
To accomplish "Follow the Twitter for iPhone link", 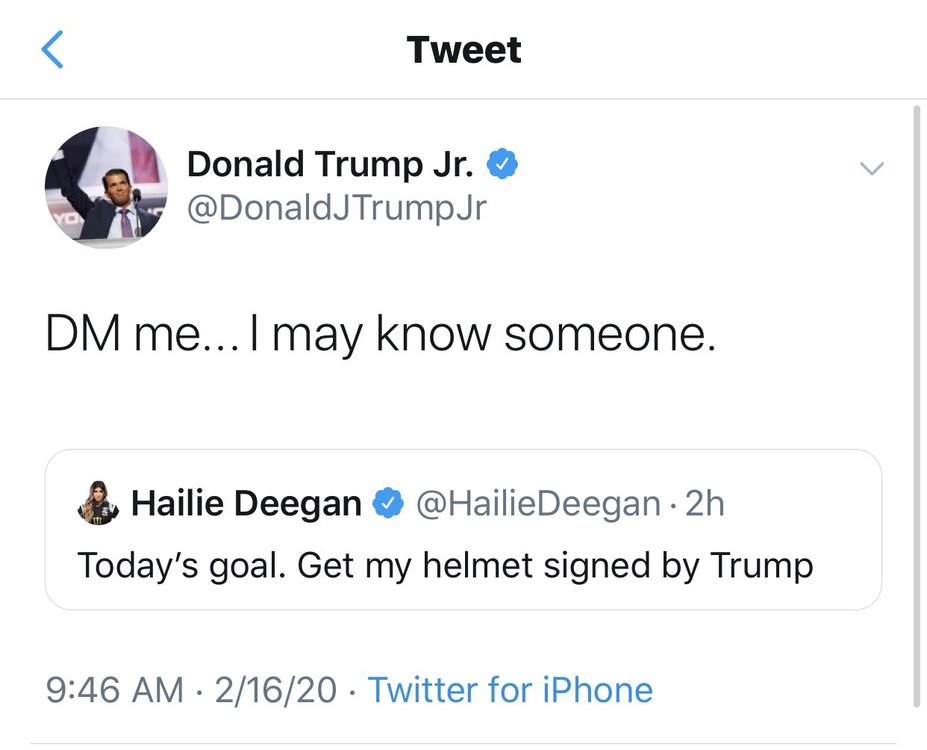I will click(510, 690).
